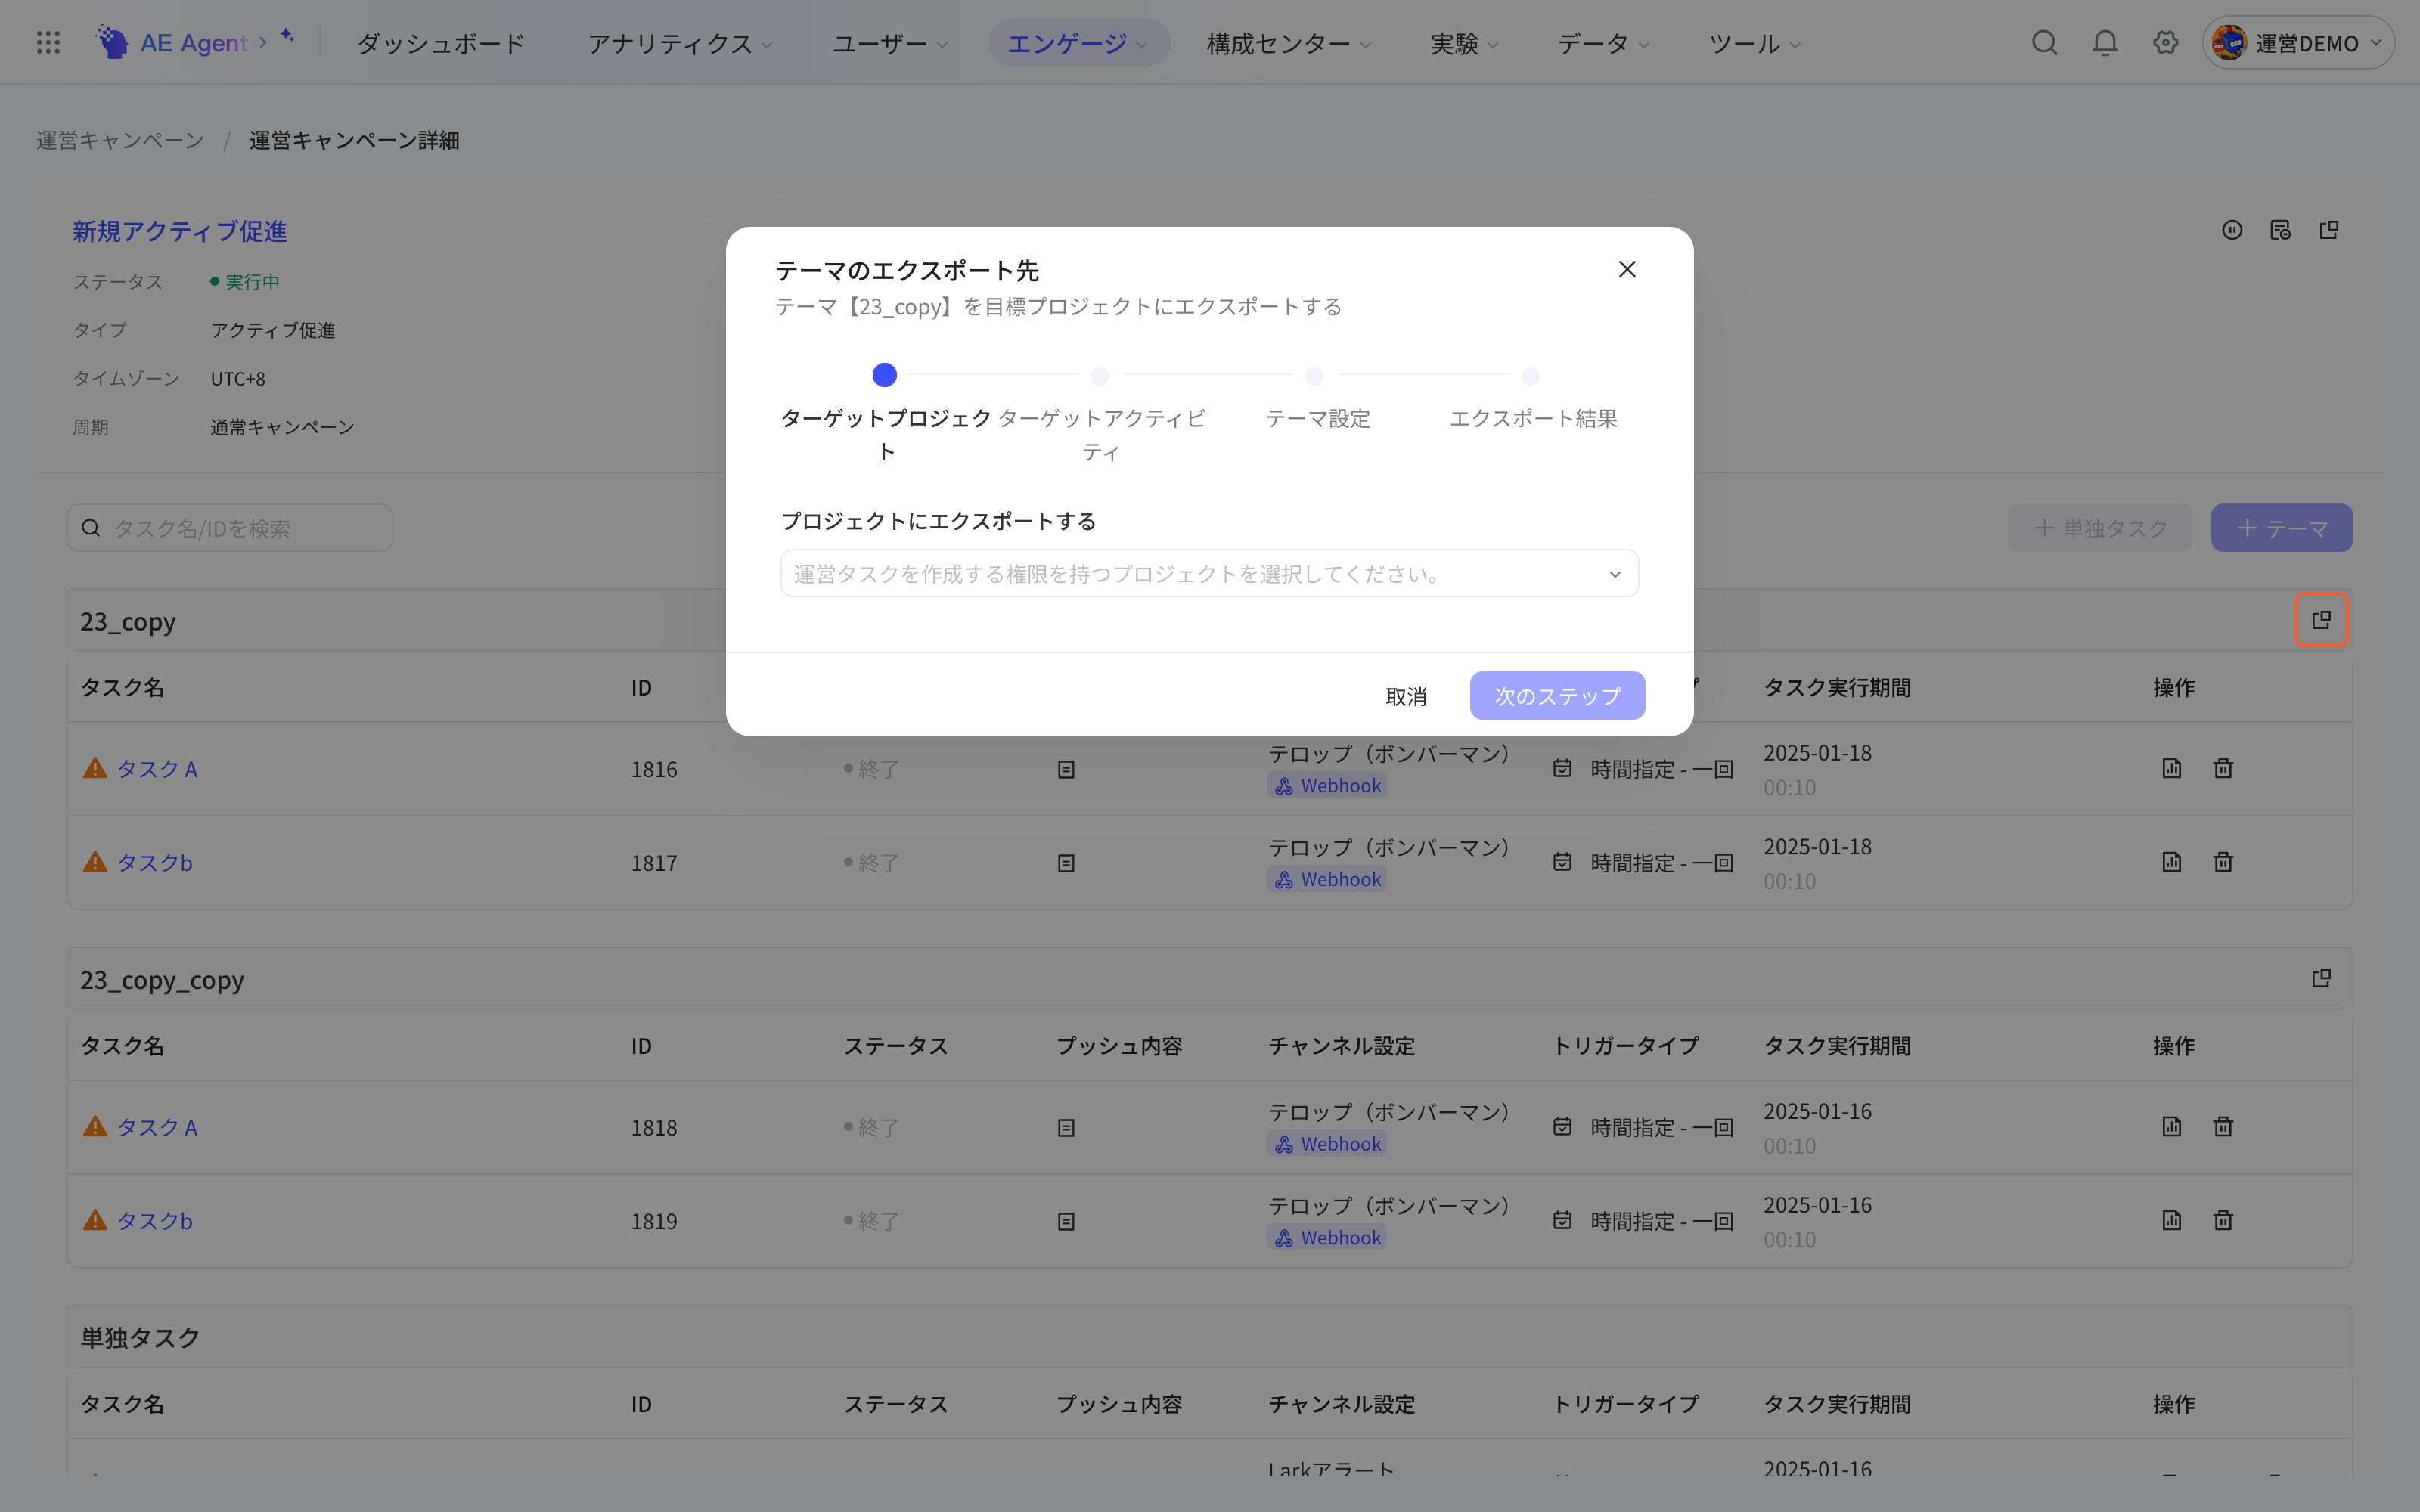Open the settings gear icon

pyautogui.click(x=2165, y=43)
